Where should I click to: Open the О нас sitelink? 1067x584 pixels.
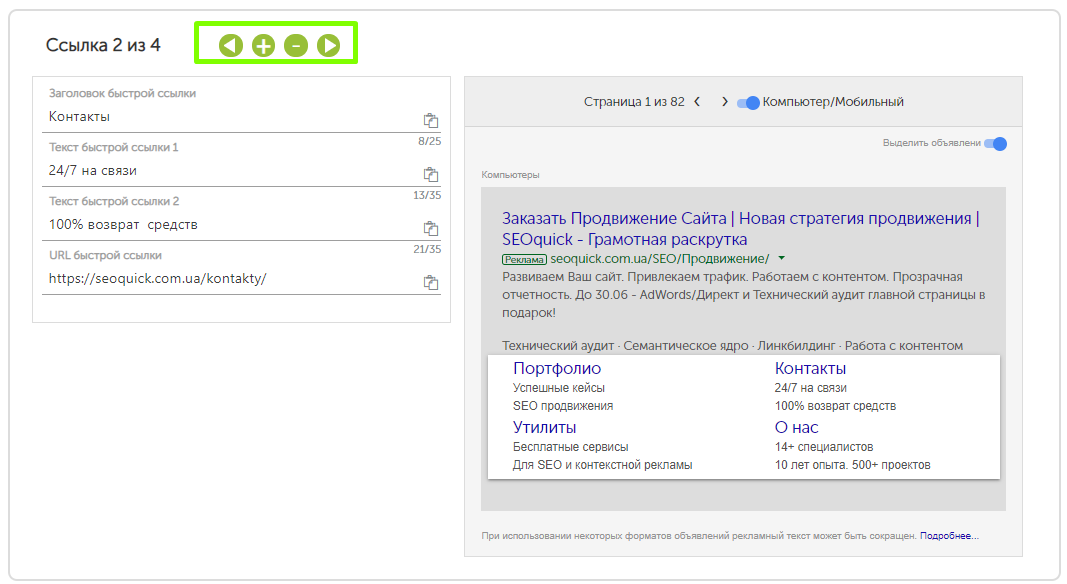[796, 427]
